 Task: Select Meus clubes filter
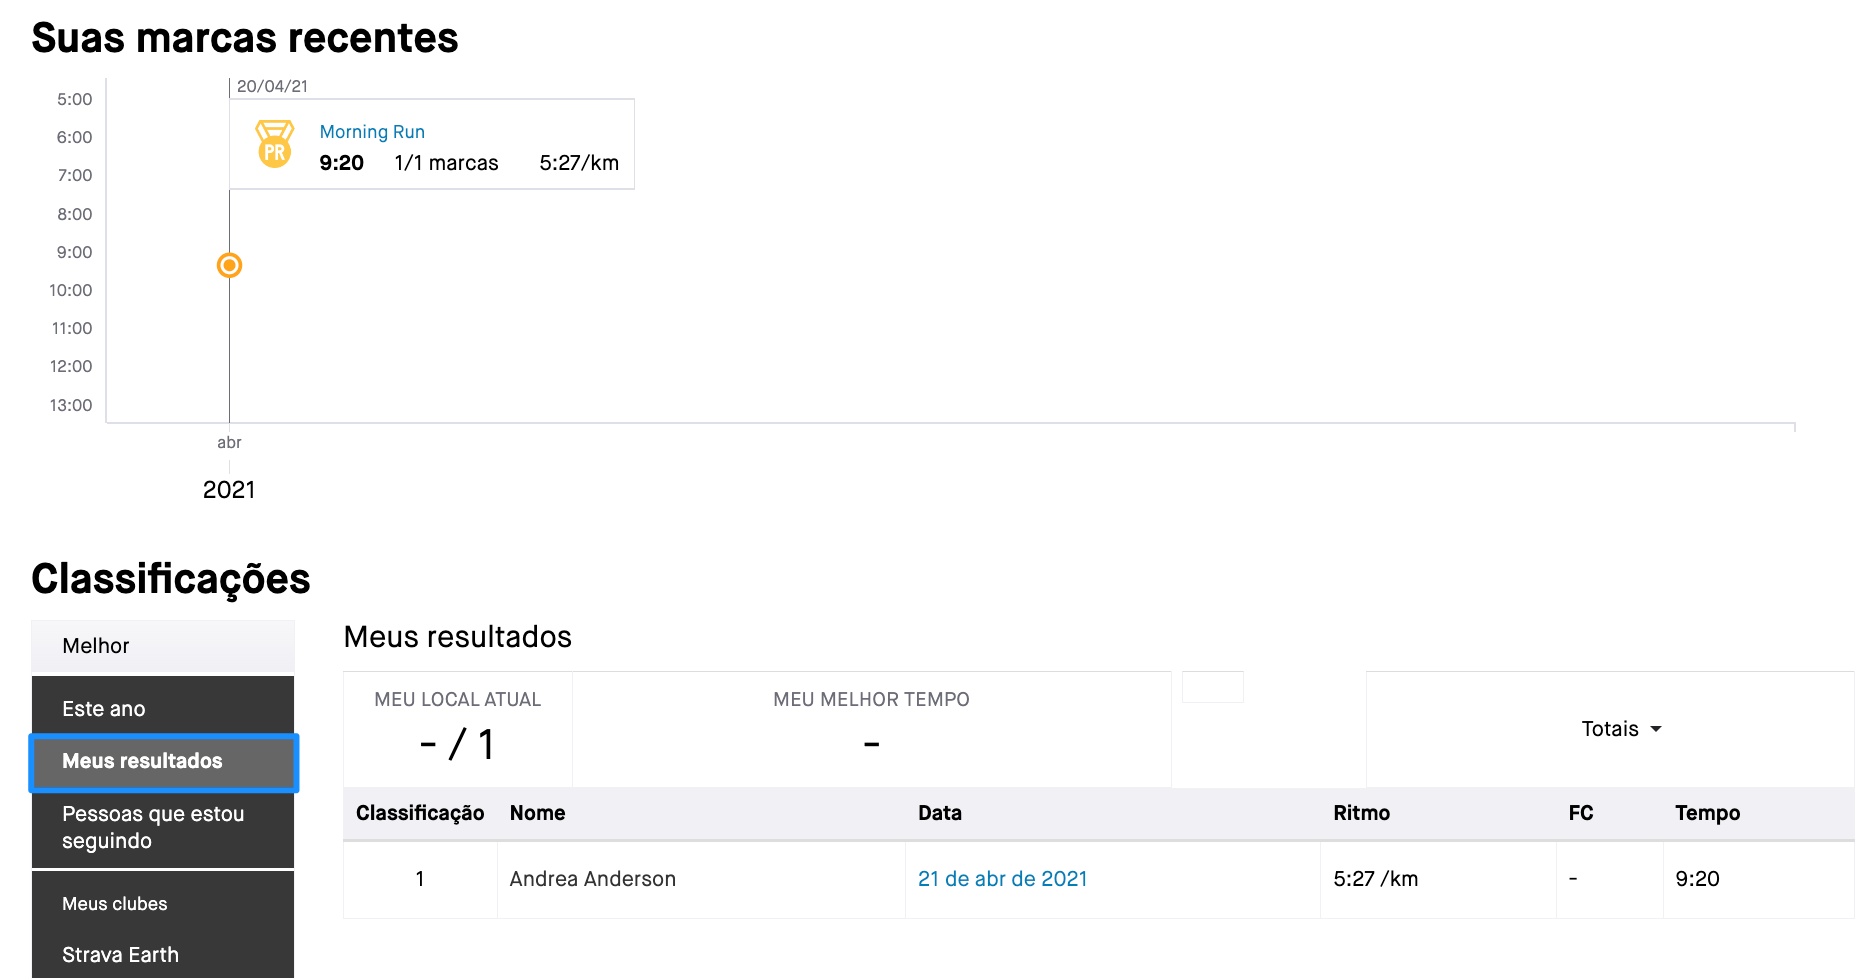point(163,903)
